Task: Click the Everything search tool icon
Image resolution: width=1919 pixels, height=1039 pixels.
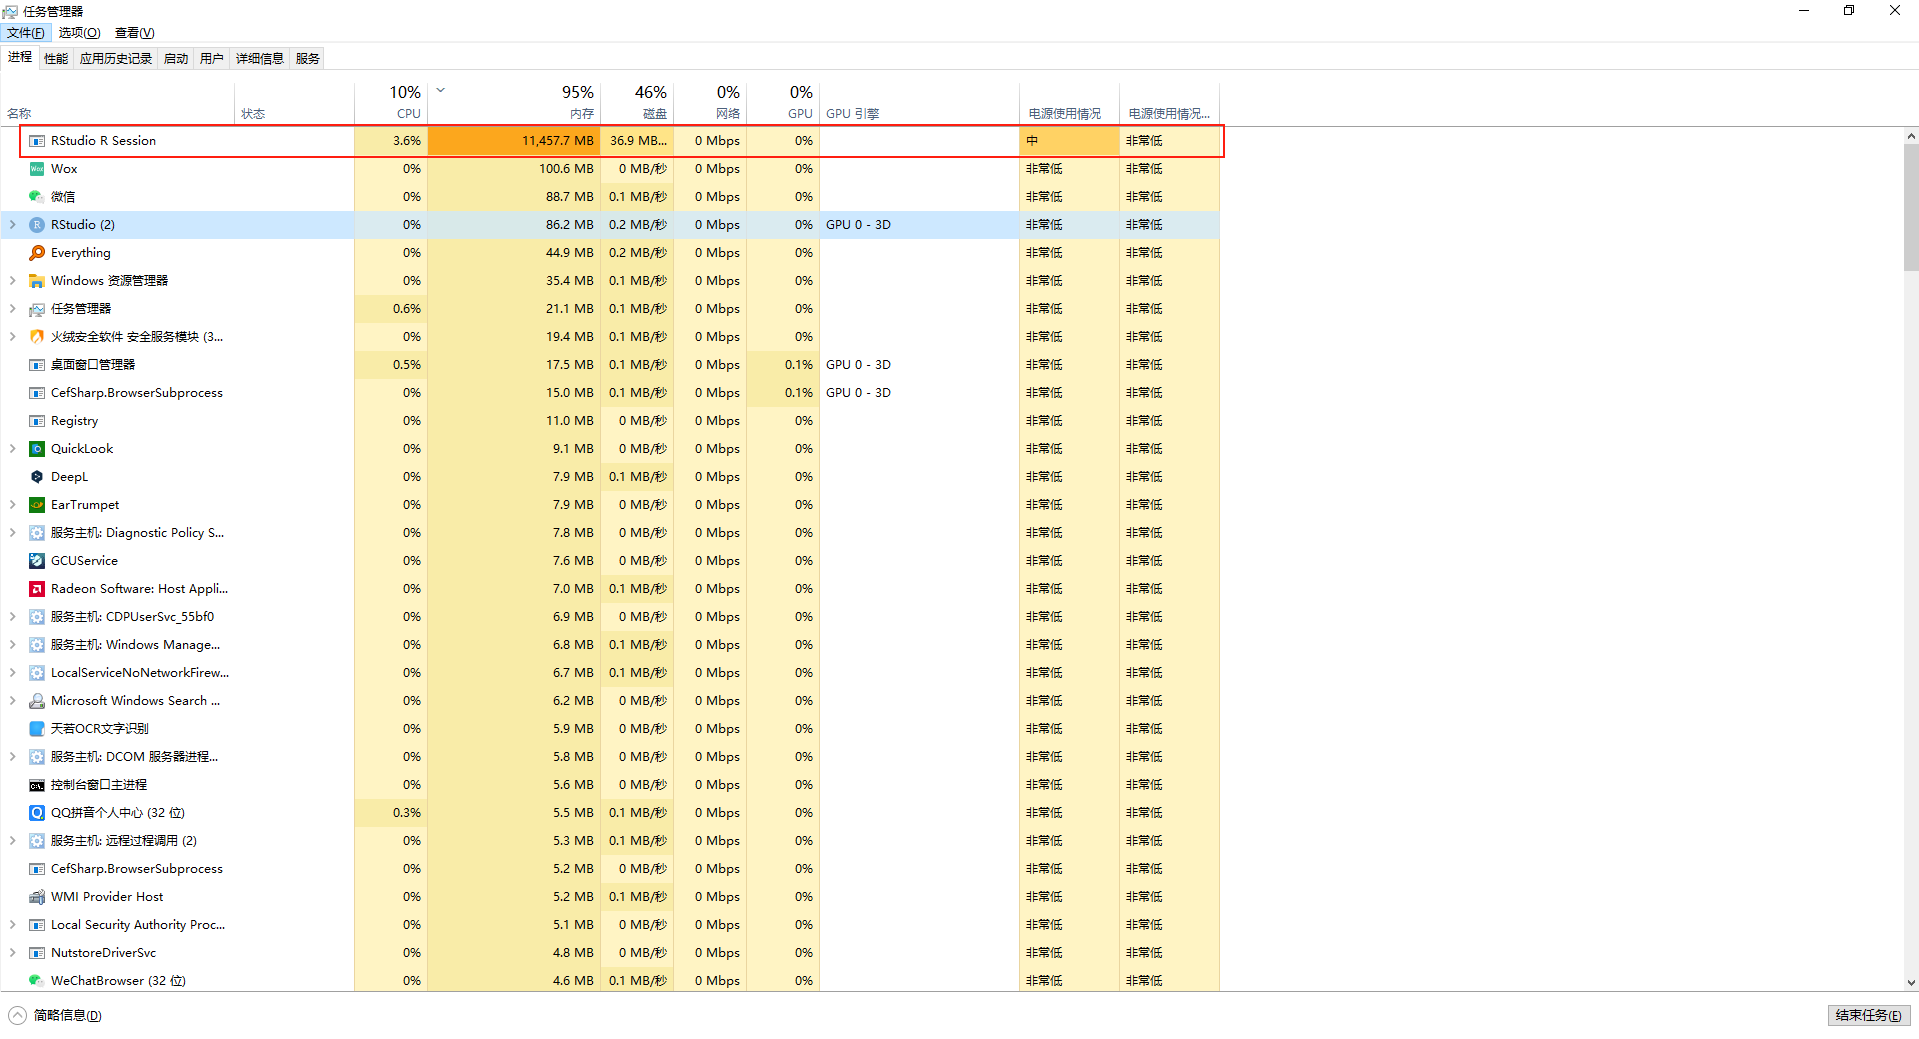Action: coord(36,253)
